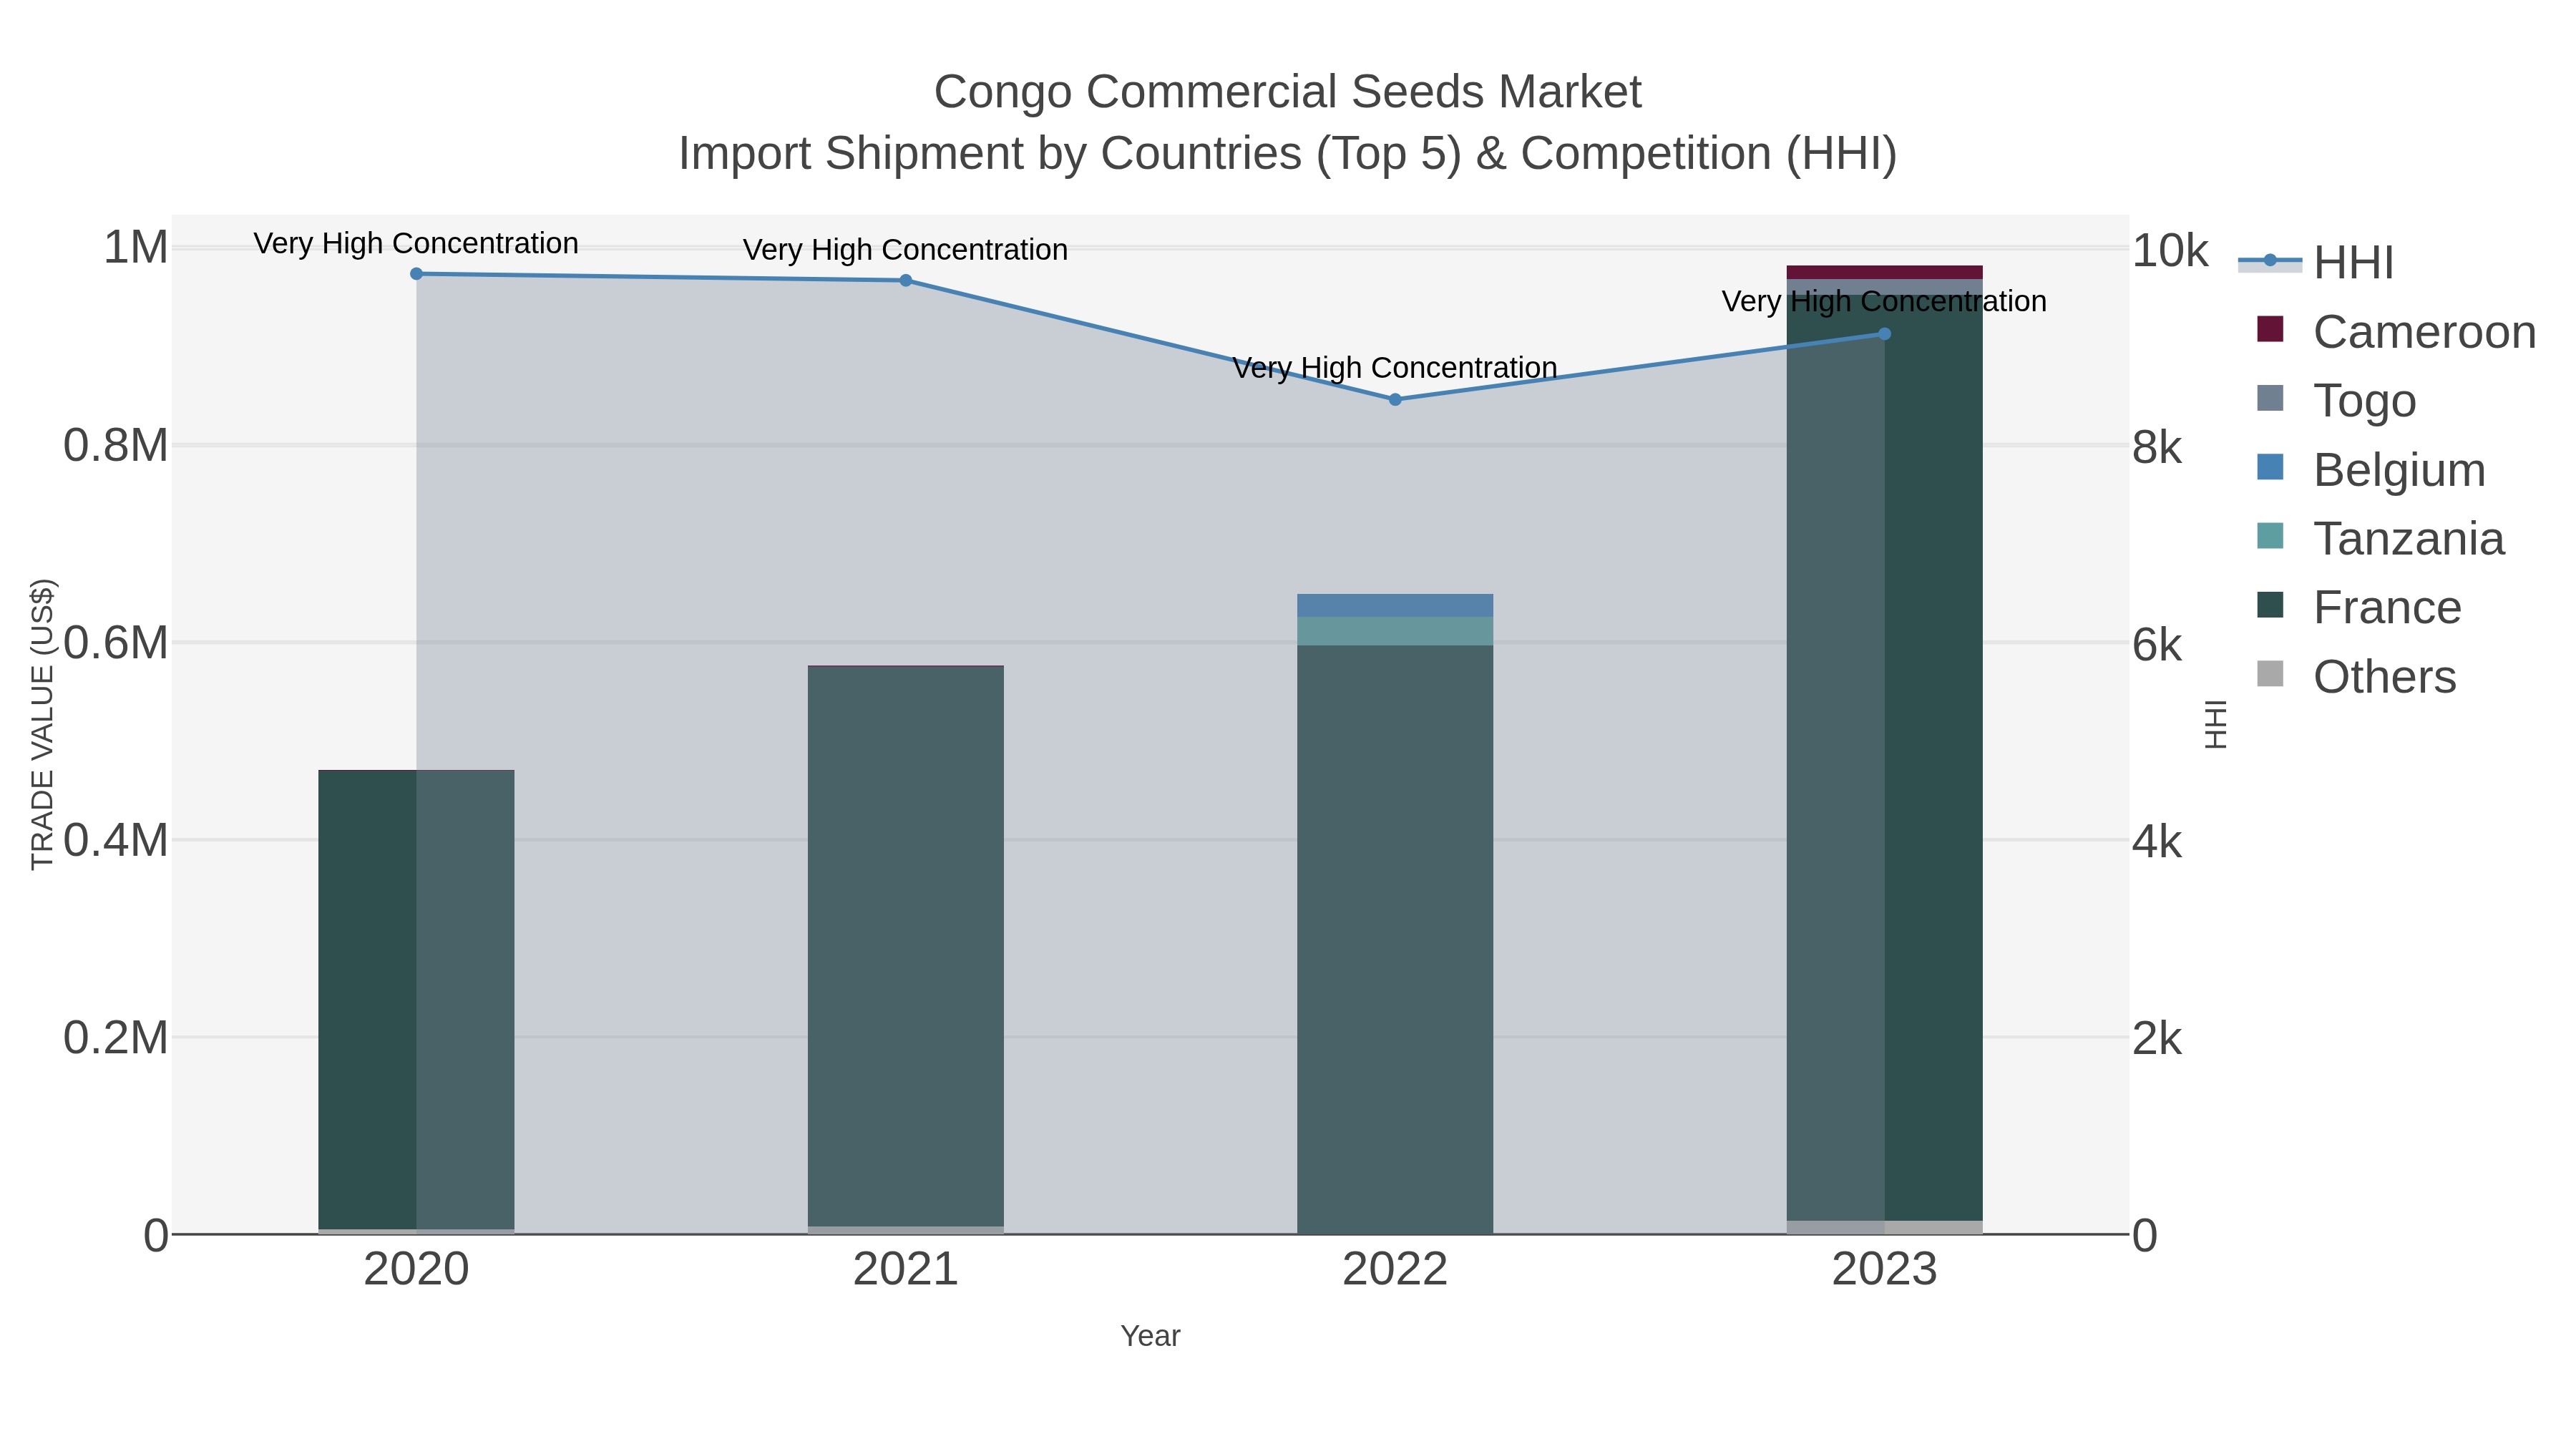Click the 'Year' axis title
Image resolution: width=2576 pixels, height=1449 pixels.
[1151, 1337]
